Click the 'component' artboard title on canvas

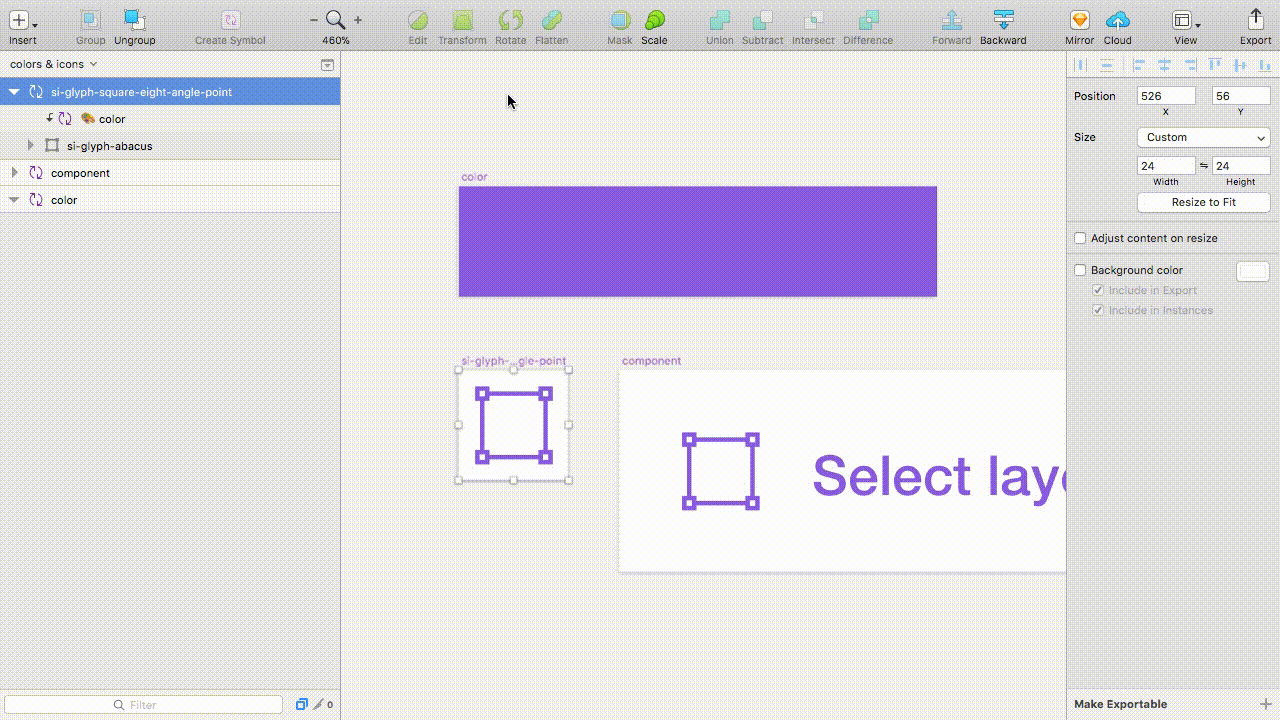pyautogui.click(x=651, y=361)
